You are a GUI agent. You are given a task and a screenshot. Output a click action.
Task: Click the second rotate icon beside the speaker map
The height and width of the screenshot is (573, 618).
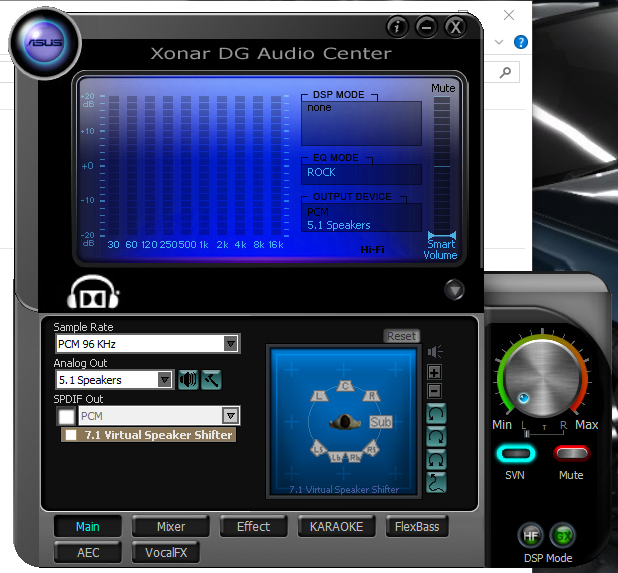click(436, 437)
